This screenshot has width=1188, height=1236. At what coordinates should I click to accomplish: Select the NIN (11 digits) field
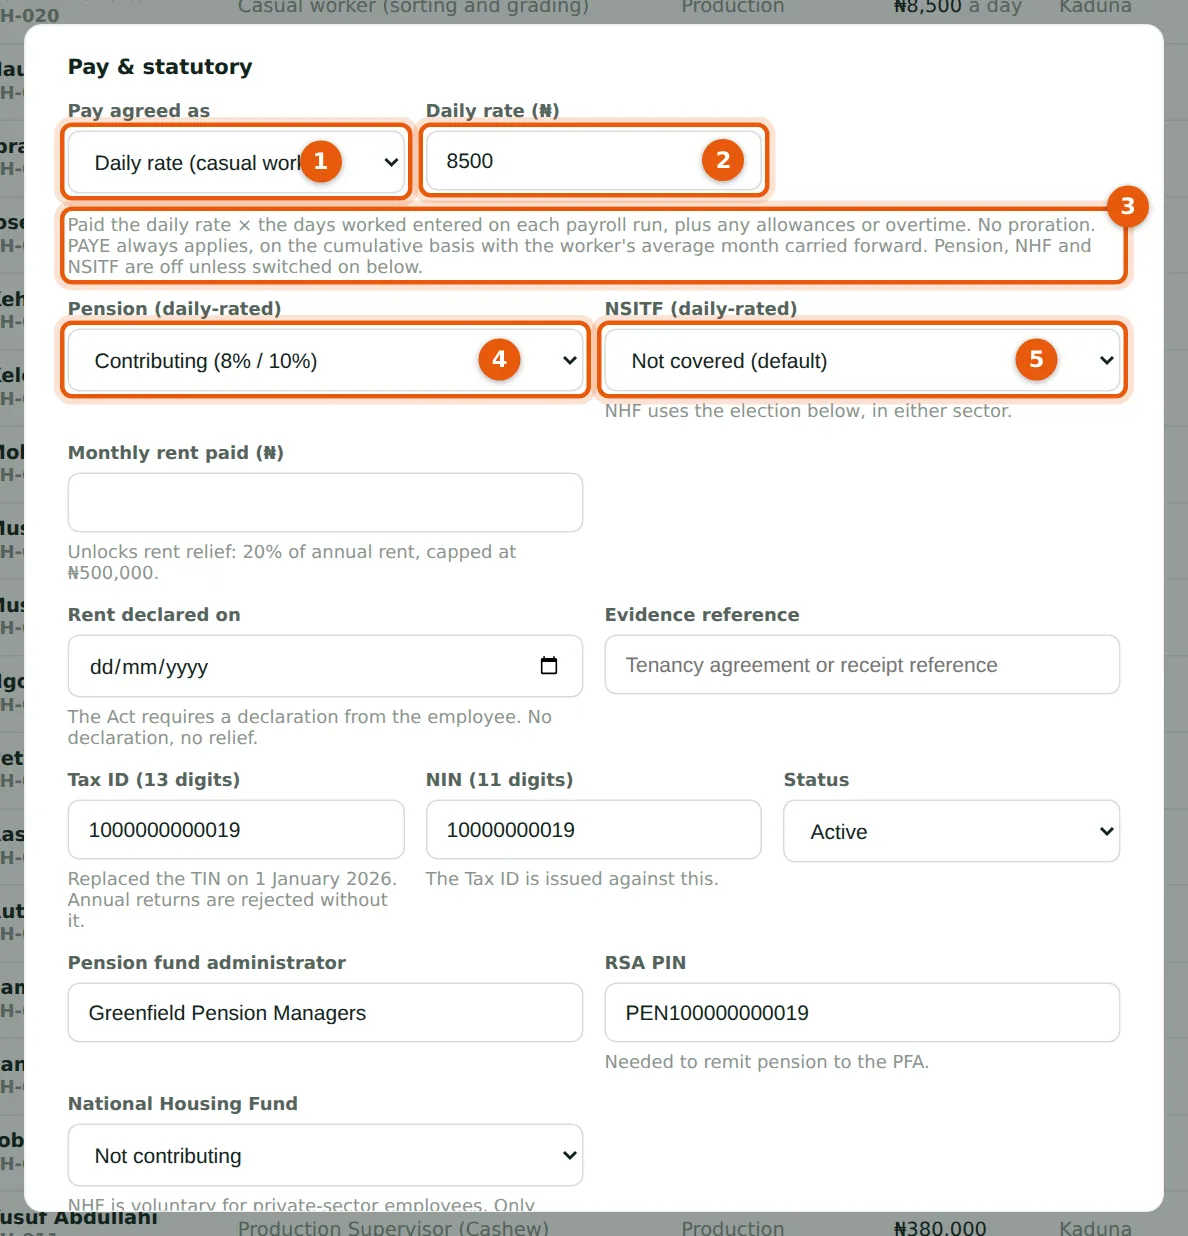594,829
